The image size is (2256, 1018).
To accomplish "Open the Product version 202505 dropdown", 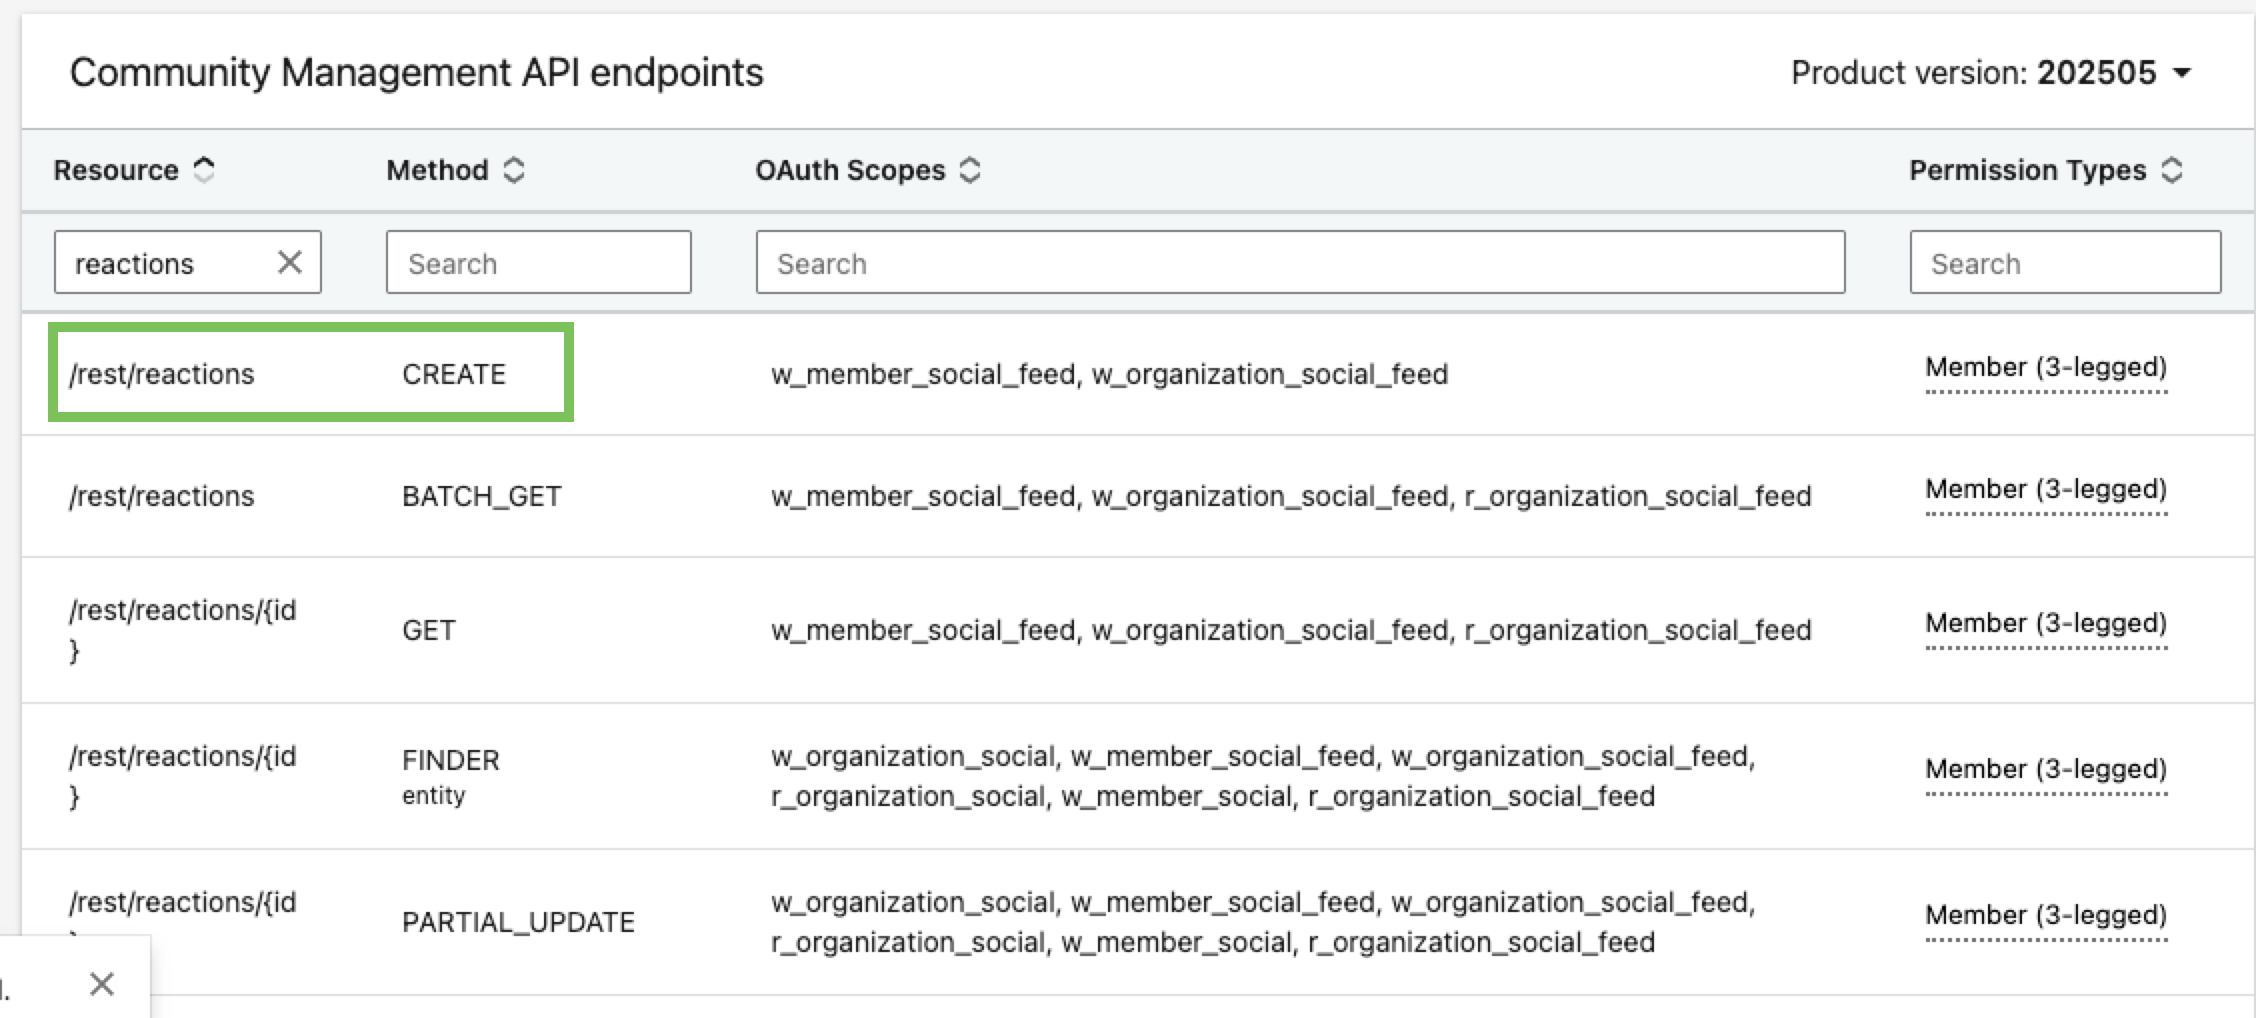I will [1990, 73].
